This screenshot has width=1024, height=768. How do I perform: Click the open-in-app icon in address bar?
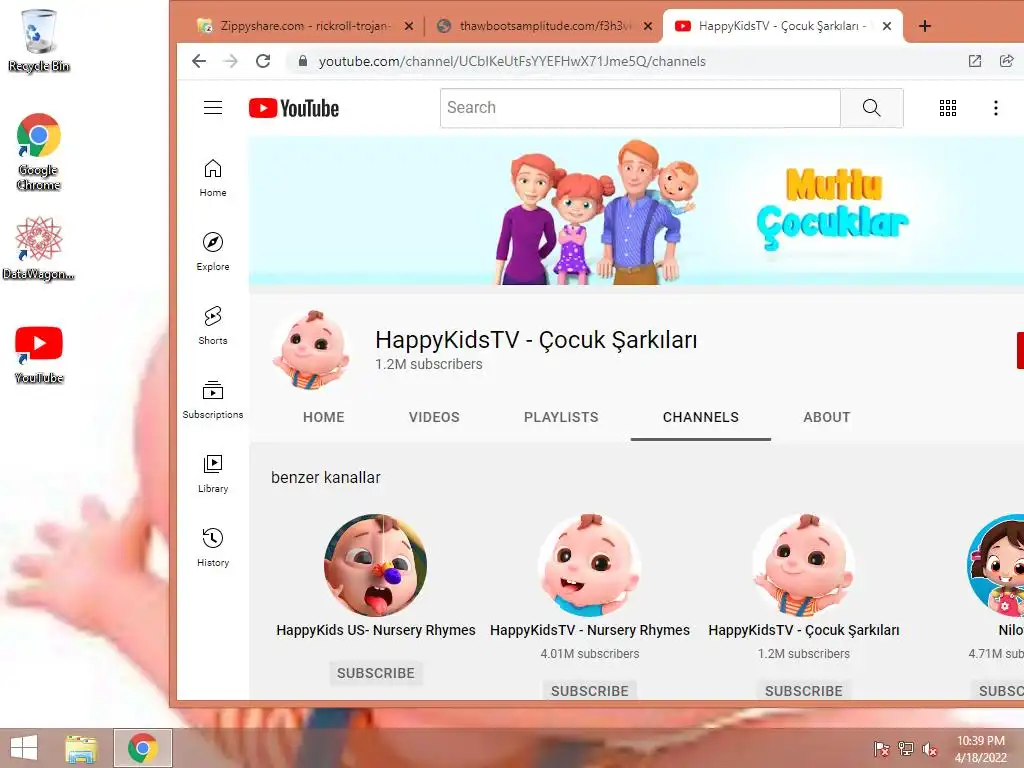coord(975,61)
